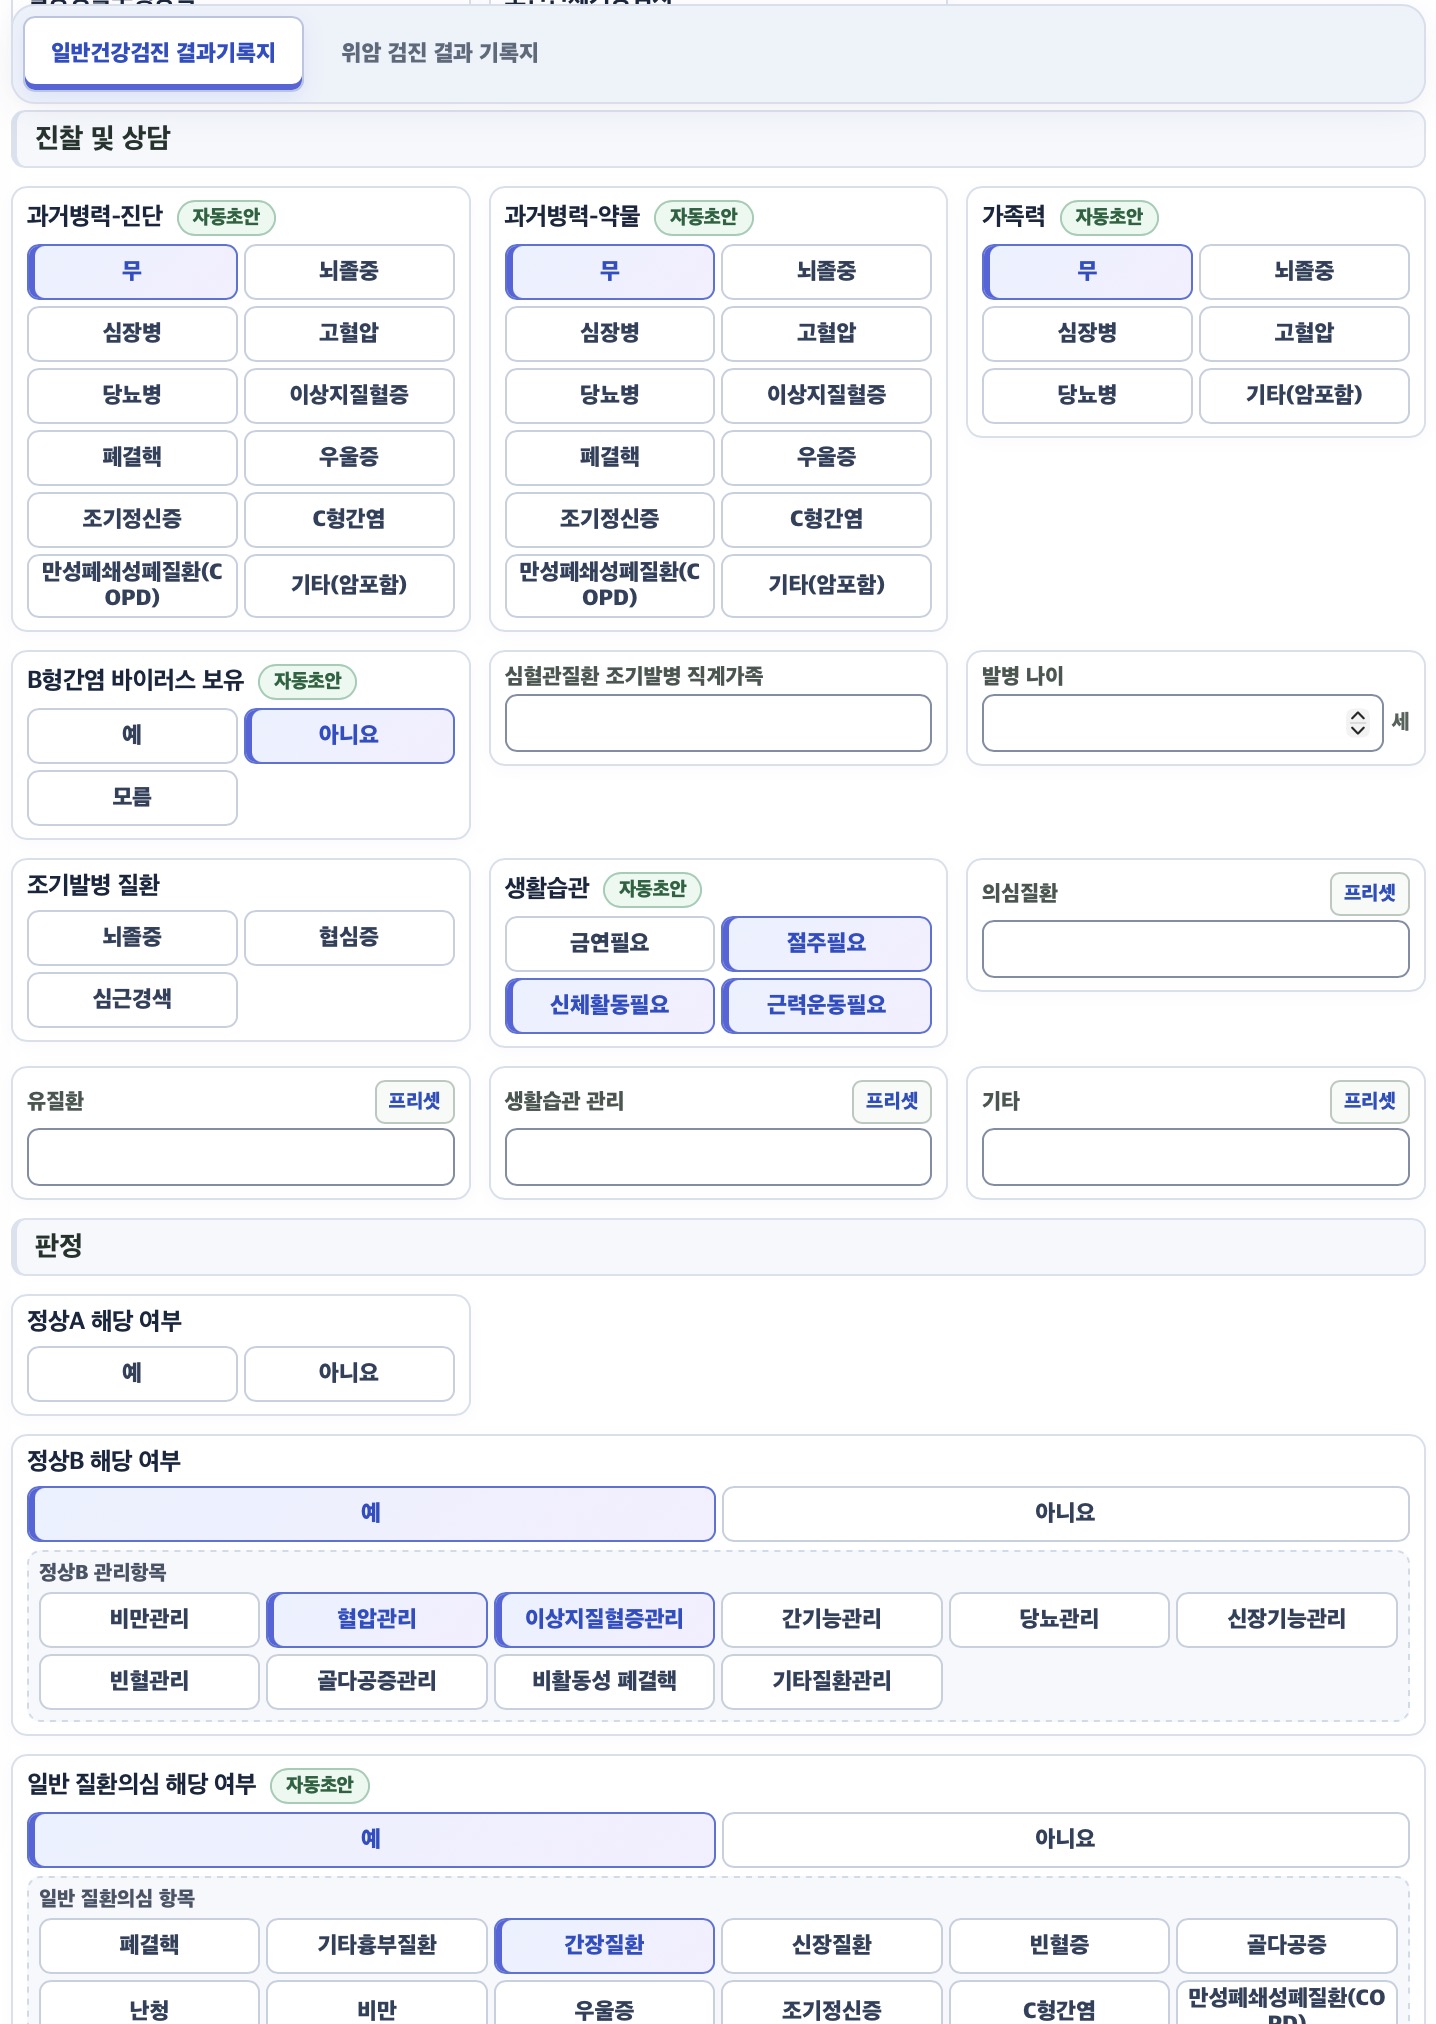Toggle 신장질환 in 일반 질환의심 항목

click(x=832, y=1946)
